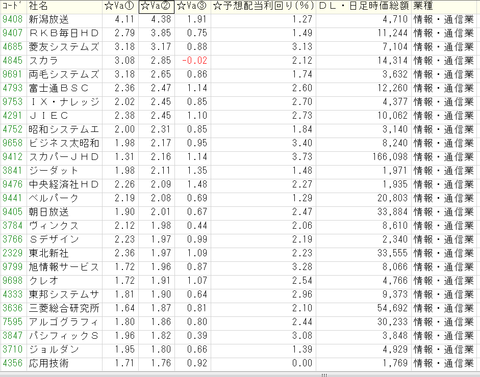This screenshot has height=377, width=480.
Task: Click code 9407 for RKB毎日HD
Action: pyautogui.click(x=13, y=33)
